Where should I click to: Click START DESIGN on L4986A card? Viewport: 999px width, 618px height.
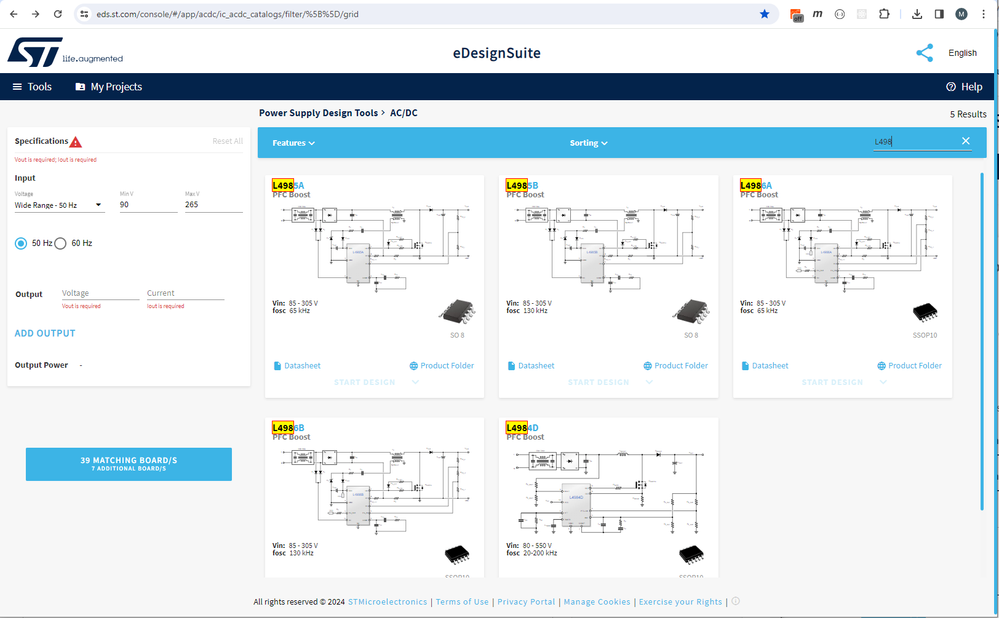tap(832, 382)
